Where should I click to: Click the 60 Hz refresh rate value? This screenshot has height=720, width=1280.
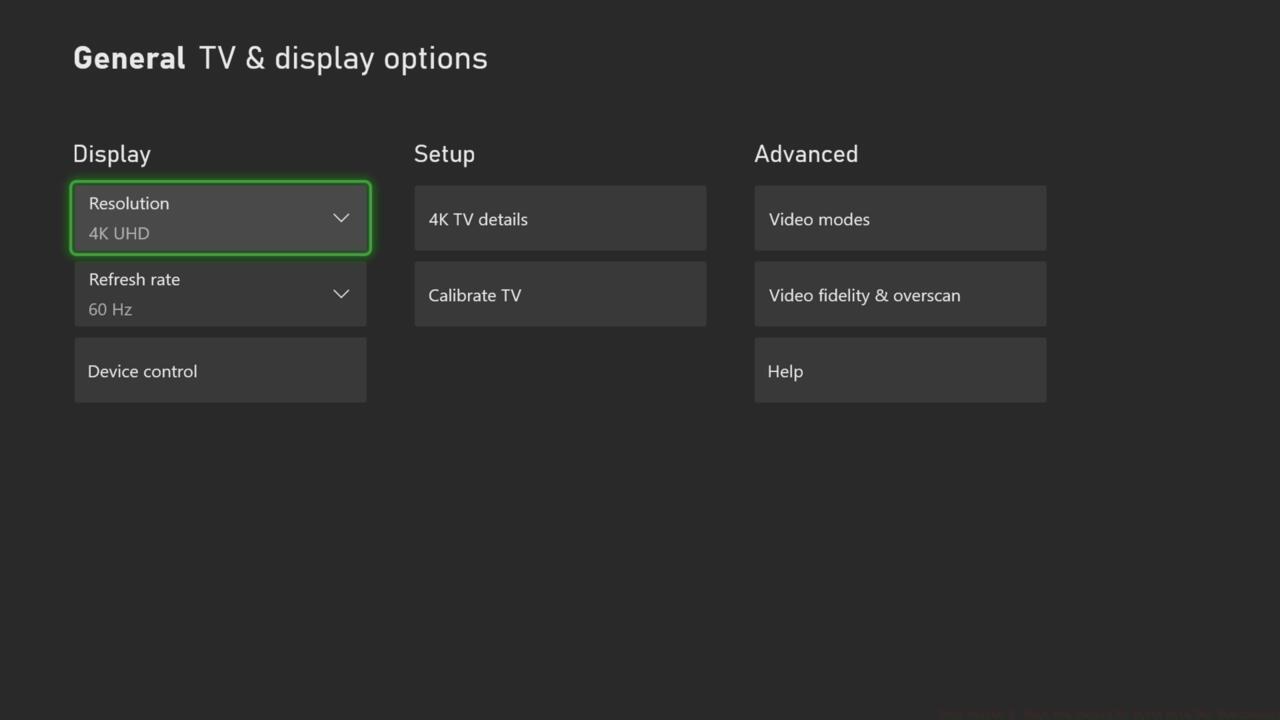coord(110,309)
